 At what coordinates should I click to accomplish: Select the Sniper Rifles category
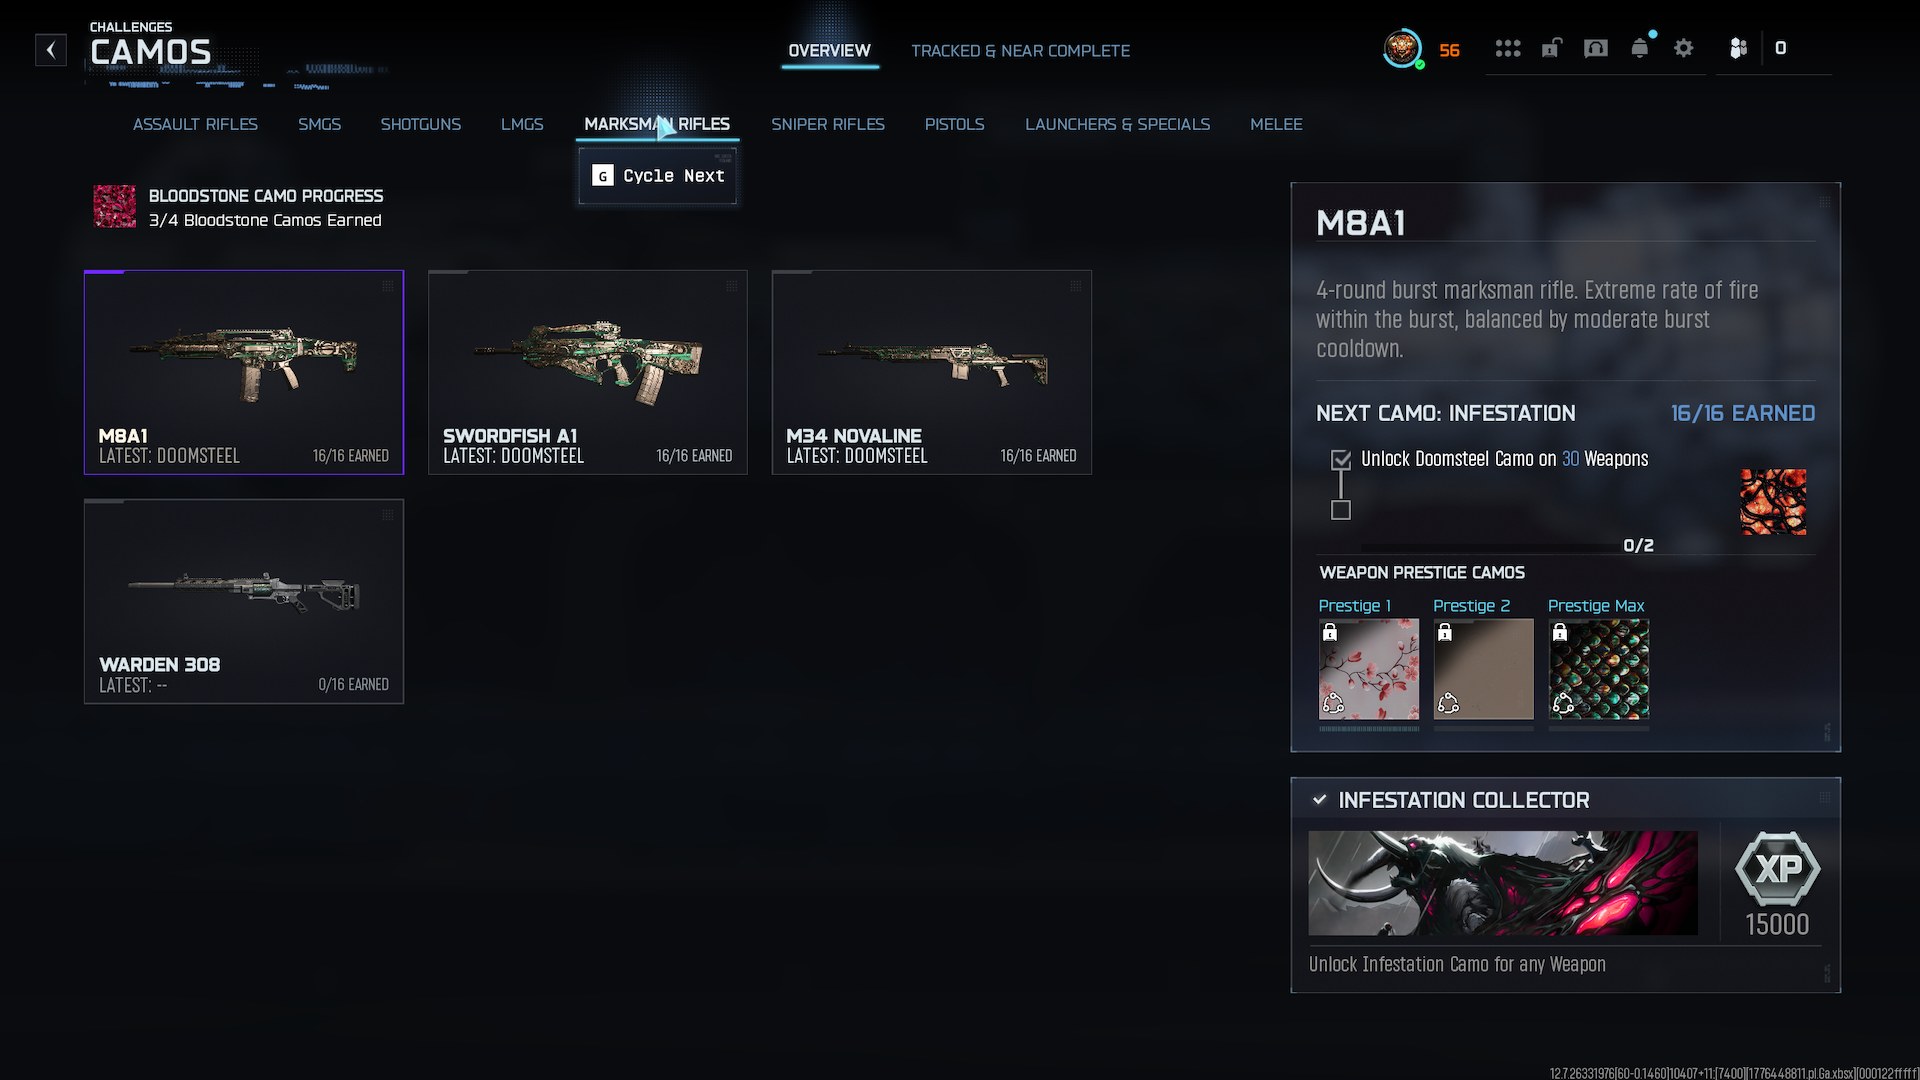click(828, 124)
